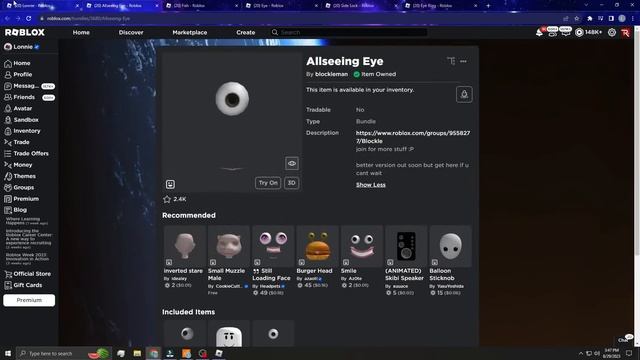The height and width of the screenshot is (360, 640).
Task: Select Marketplace in the top navigation
Action: point(190,32)
